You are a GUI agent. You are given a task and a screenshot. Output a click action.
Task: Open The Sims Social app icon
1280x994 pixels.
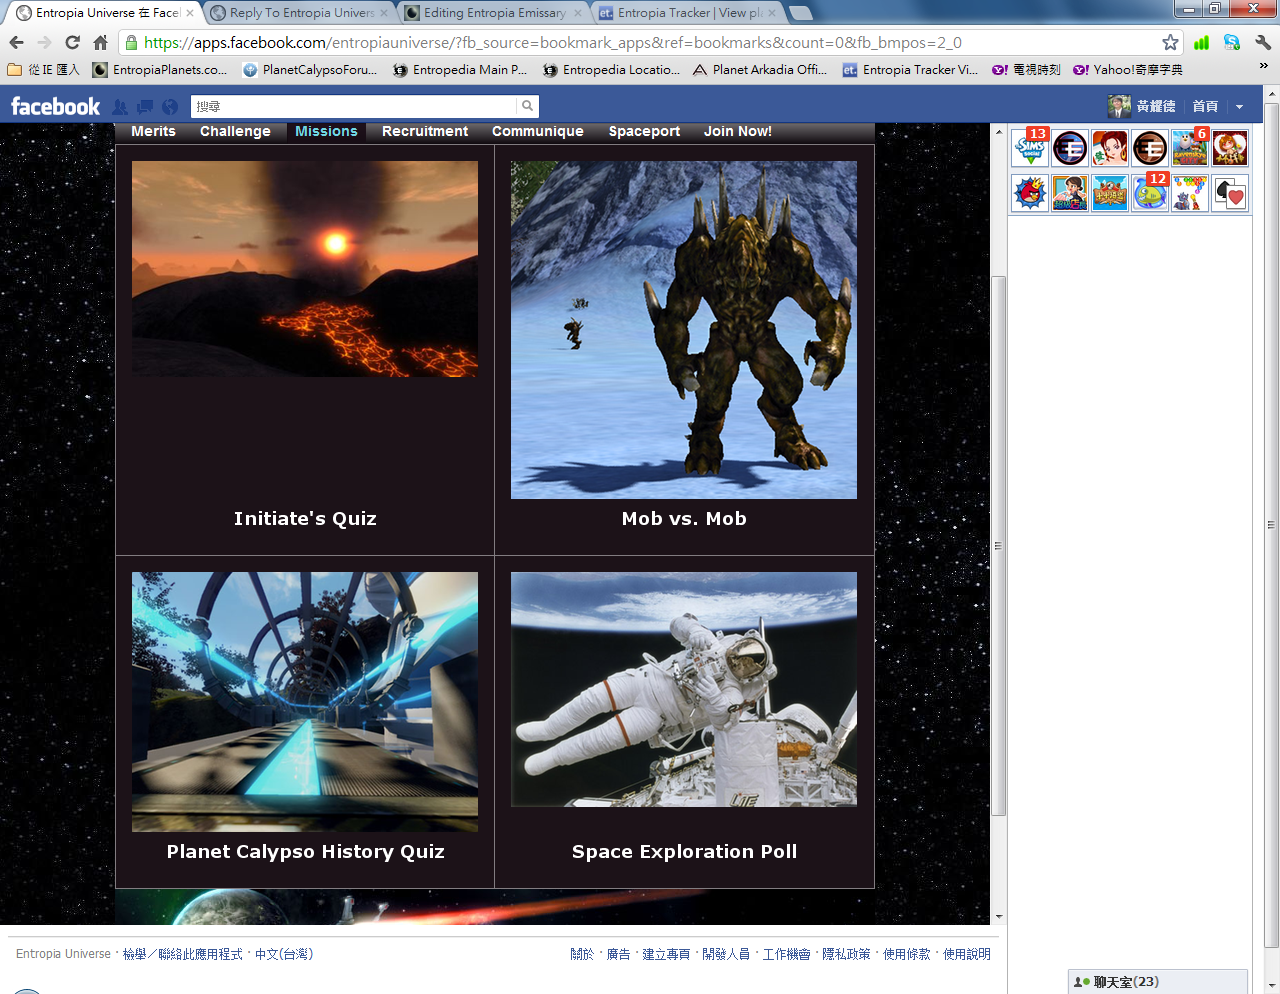pyautogui.click(x=1030, y=149)
